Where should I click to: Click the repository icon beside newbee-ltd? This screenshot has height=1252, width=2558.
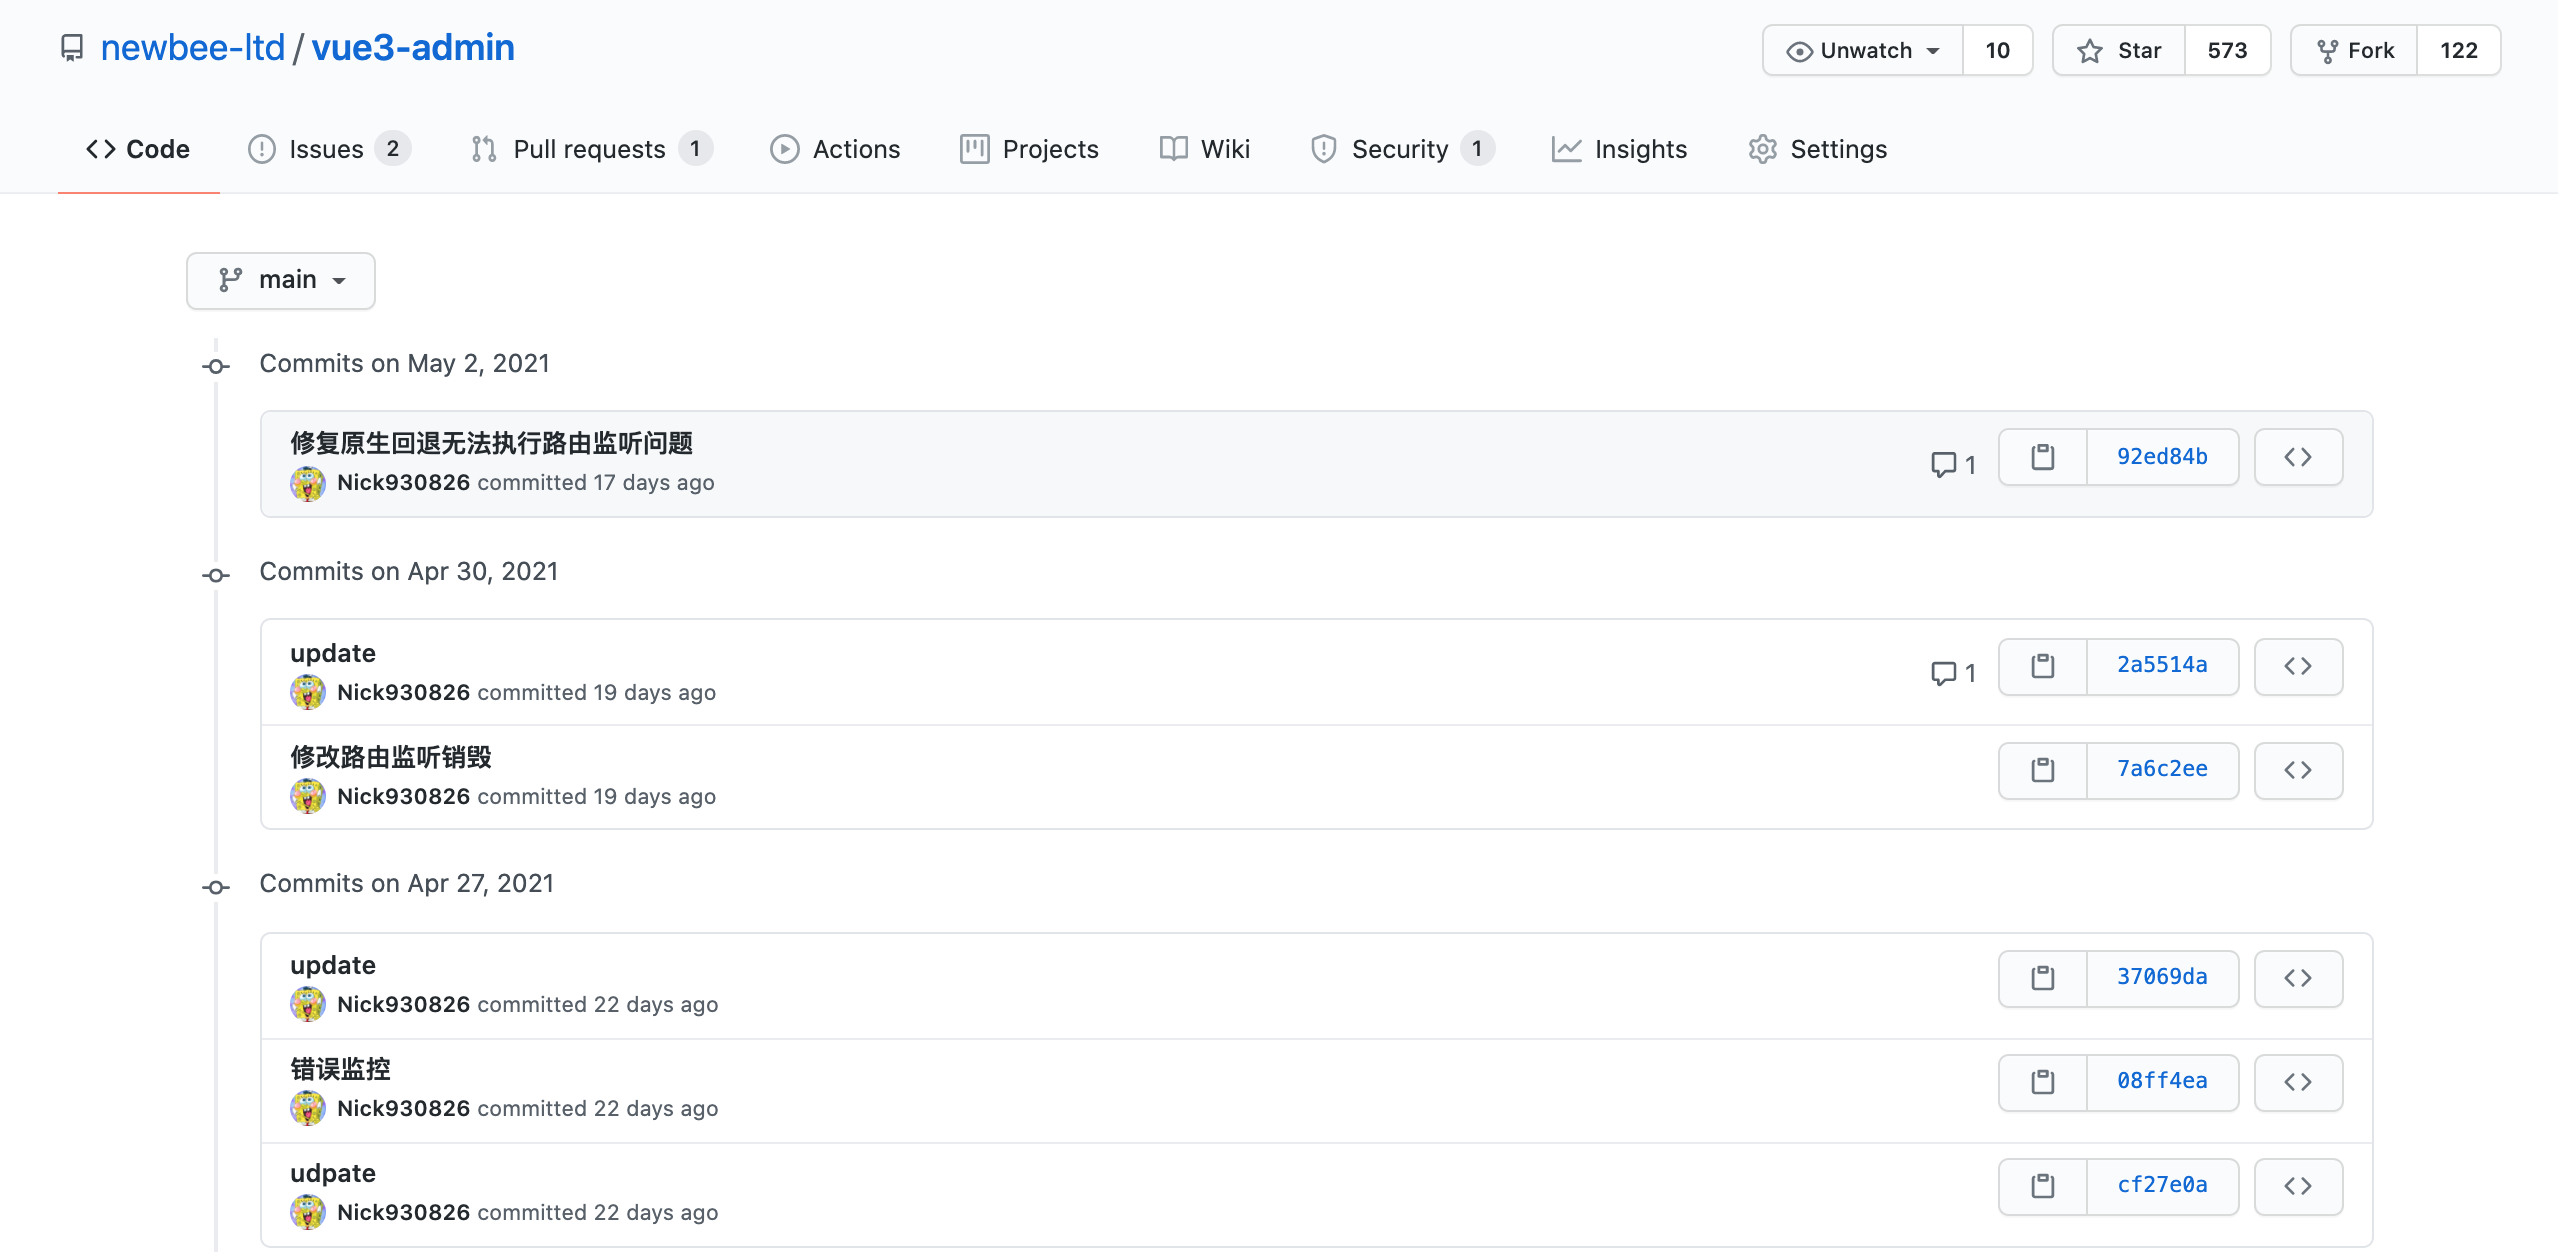tap(72, 48)
